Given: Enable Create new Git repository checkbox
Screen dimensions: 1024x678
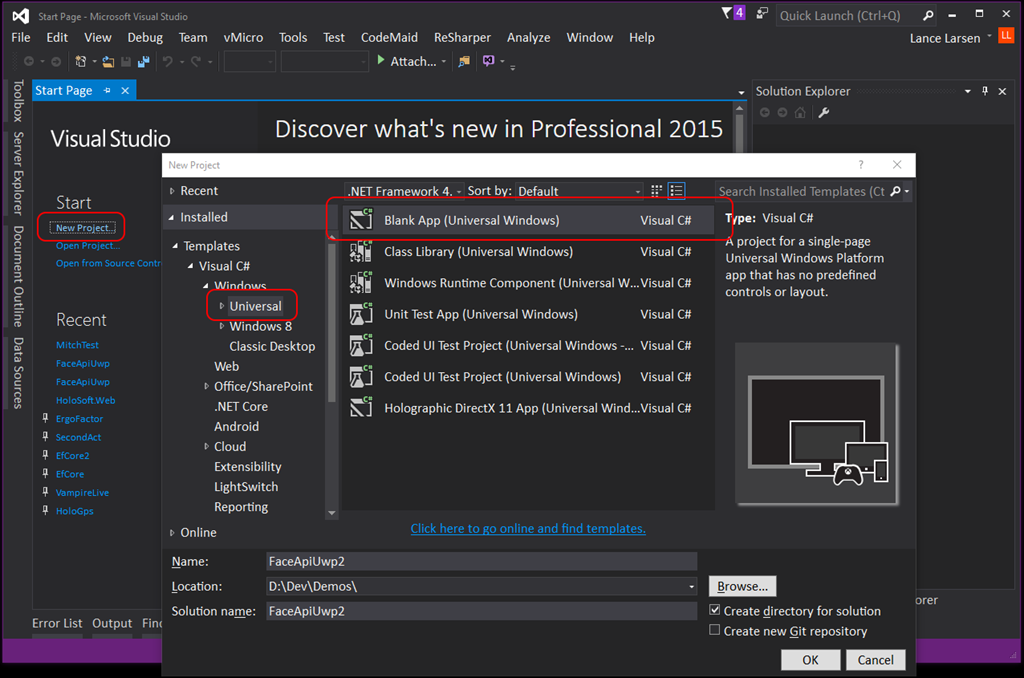Looking at the screenshot, I should pyautogui.click(x=715, y=630).
